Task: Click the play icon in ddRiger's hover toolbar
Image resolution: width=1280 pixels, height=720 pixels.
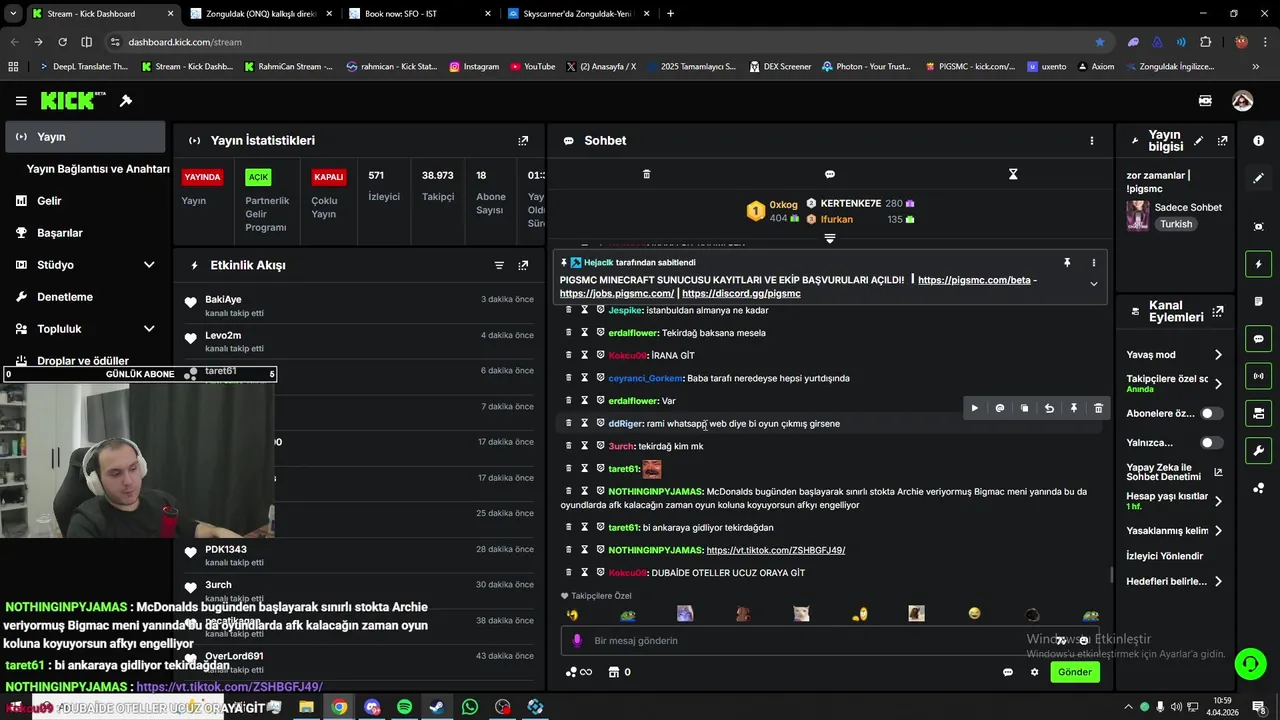Action: pyautogui.click(x=975, y=408)
